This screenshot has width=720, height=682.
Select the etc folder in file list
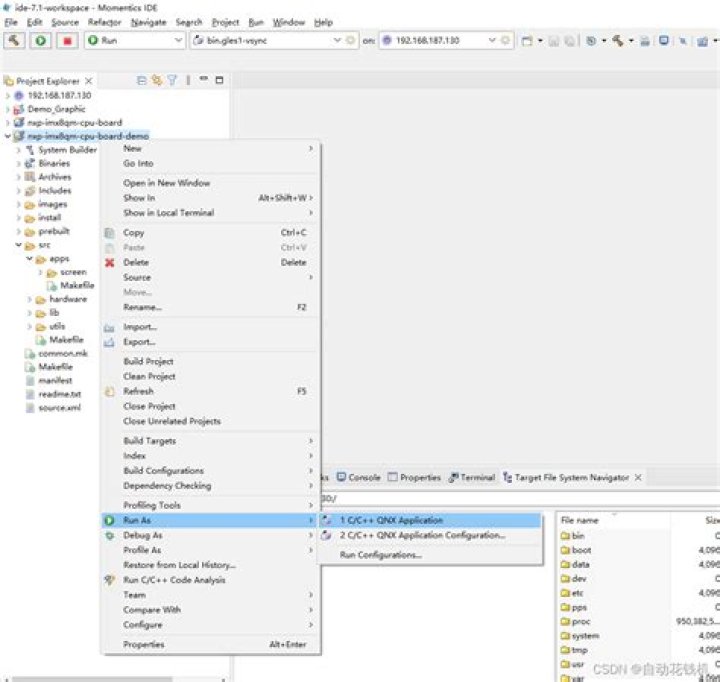(x=572, y=593)
